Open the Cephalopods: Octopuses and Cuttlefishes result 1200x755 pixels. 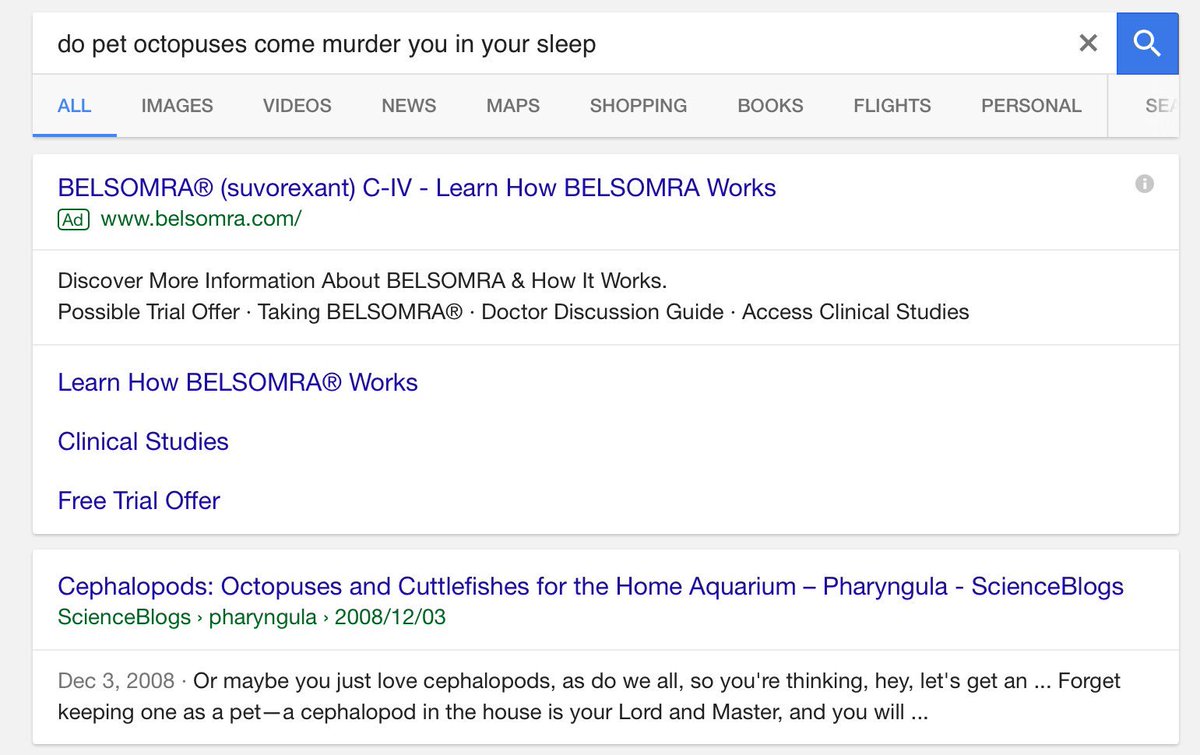[x=591, y=586]
